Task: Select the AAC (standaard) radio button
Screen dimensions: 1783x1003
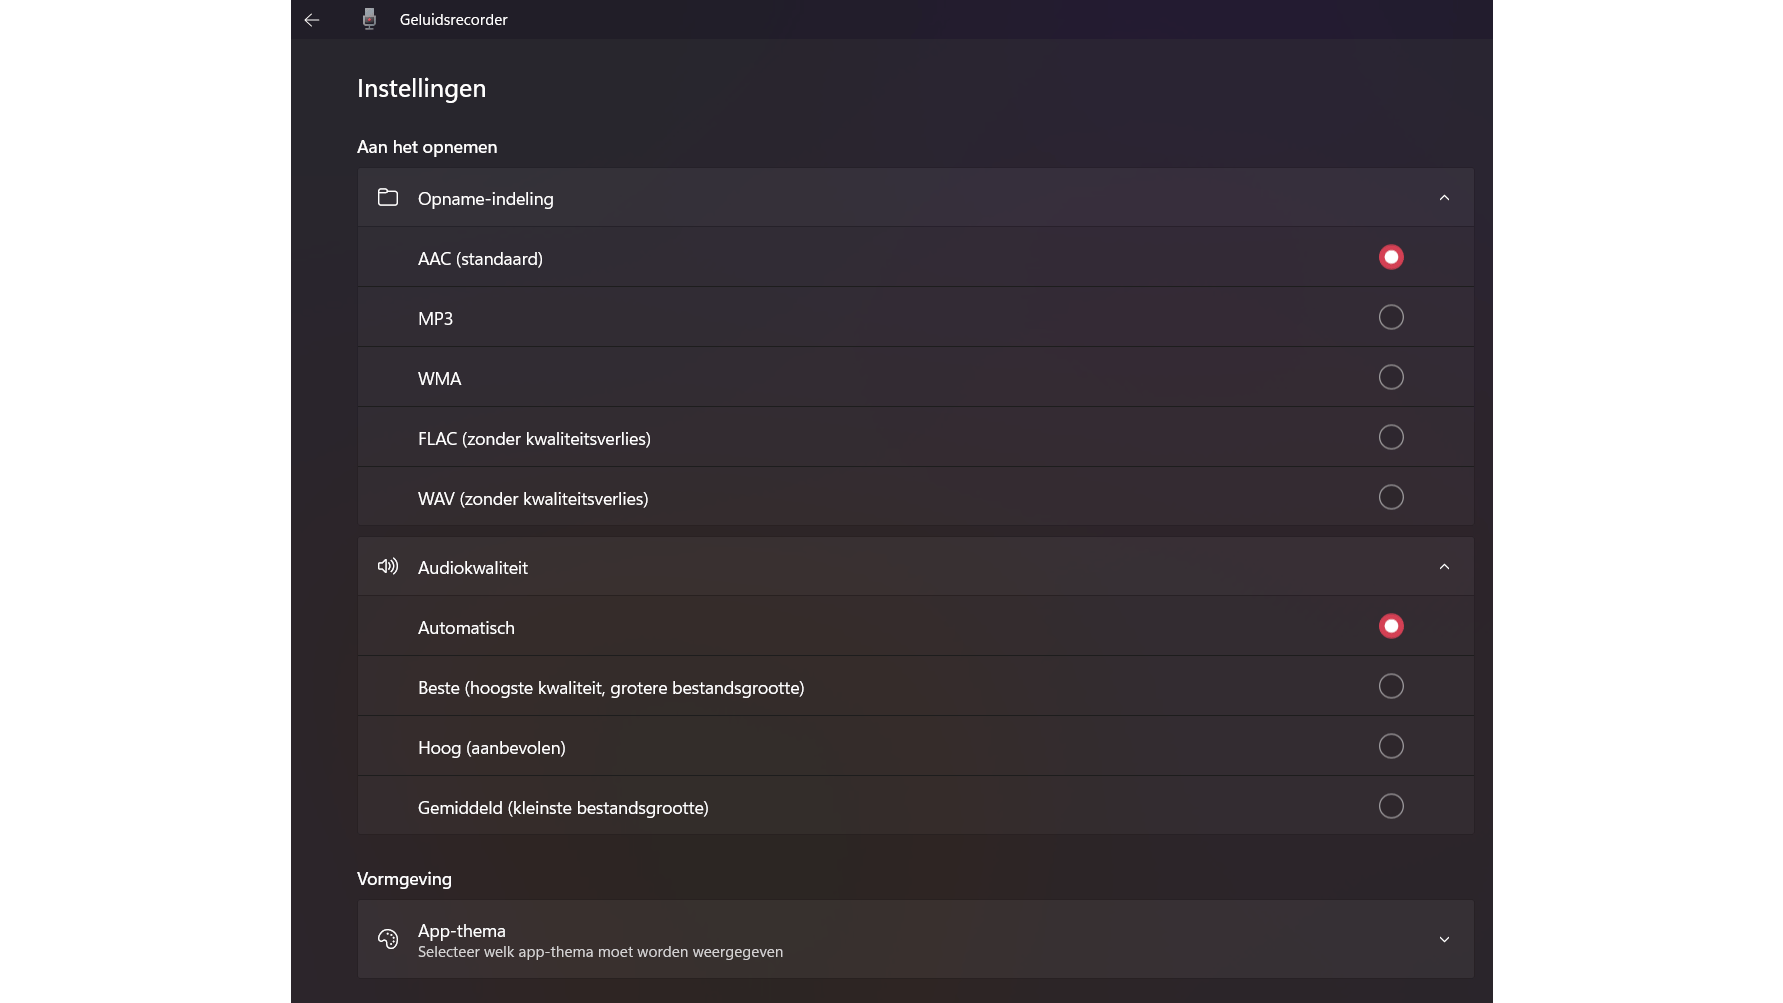Action: click(x=1391, y=258)
